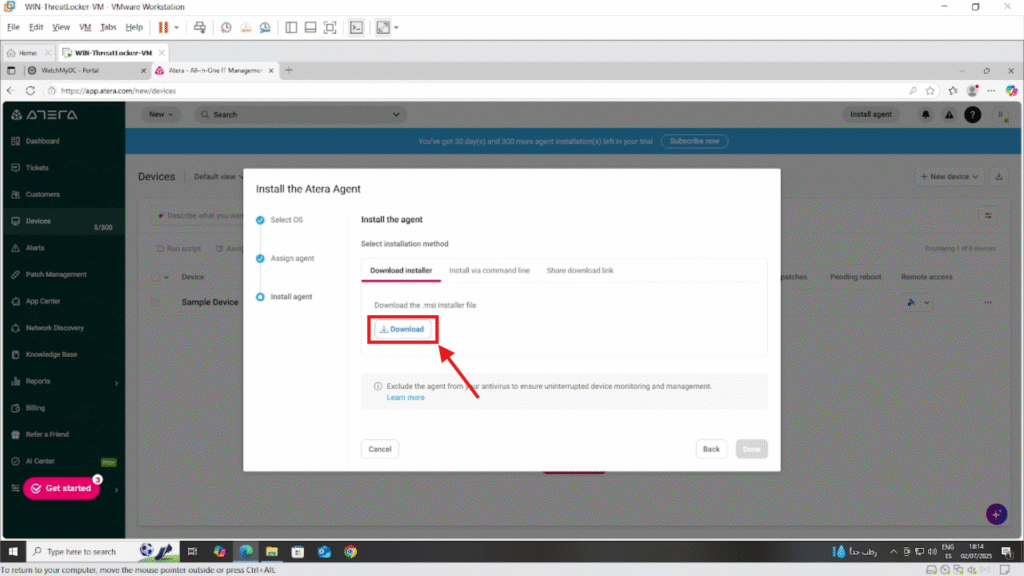Show hidden system tray icons
This screenshot has height=576, width=1024.
coord(893,552)
